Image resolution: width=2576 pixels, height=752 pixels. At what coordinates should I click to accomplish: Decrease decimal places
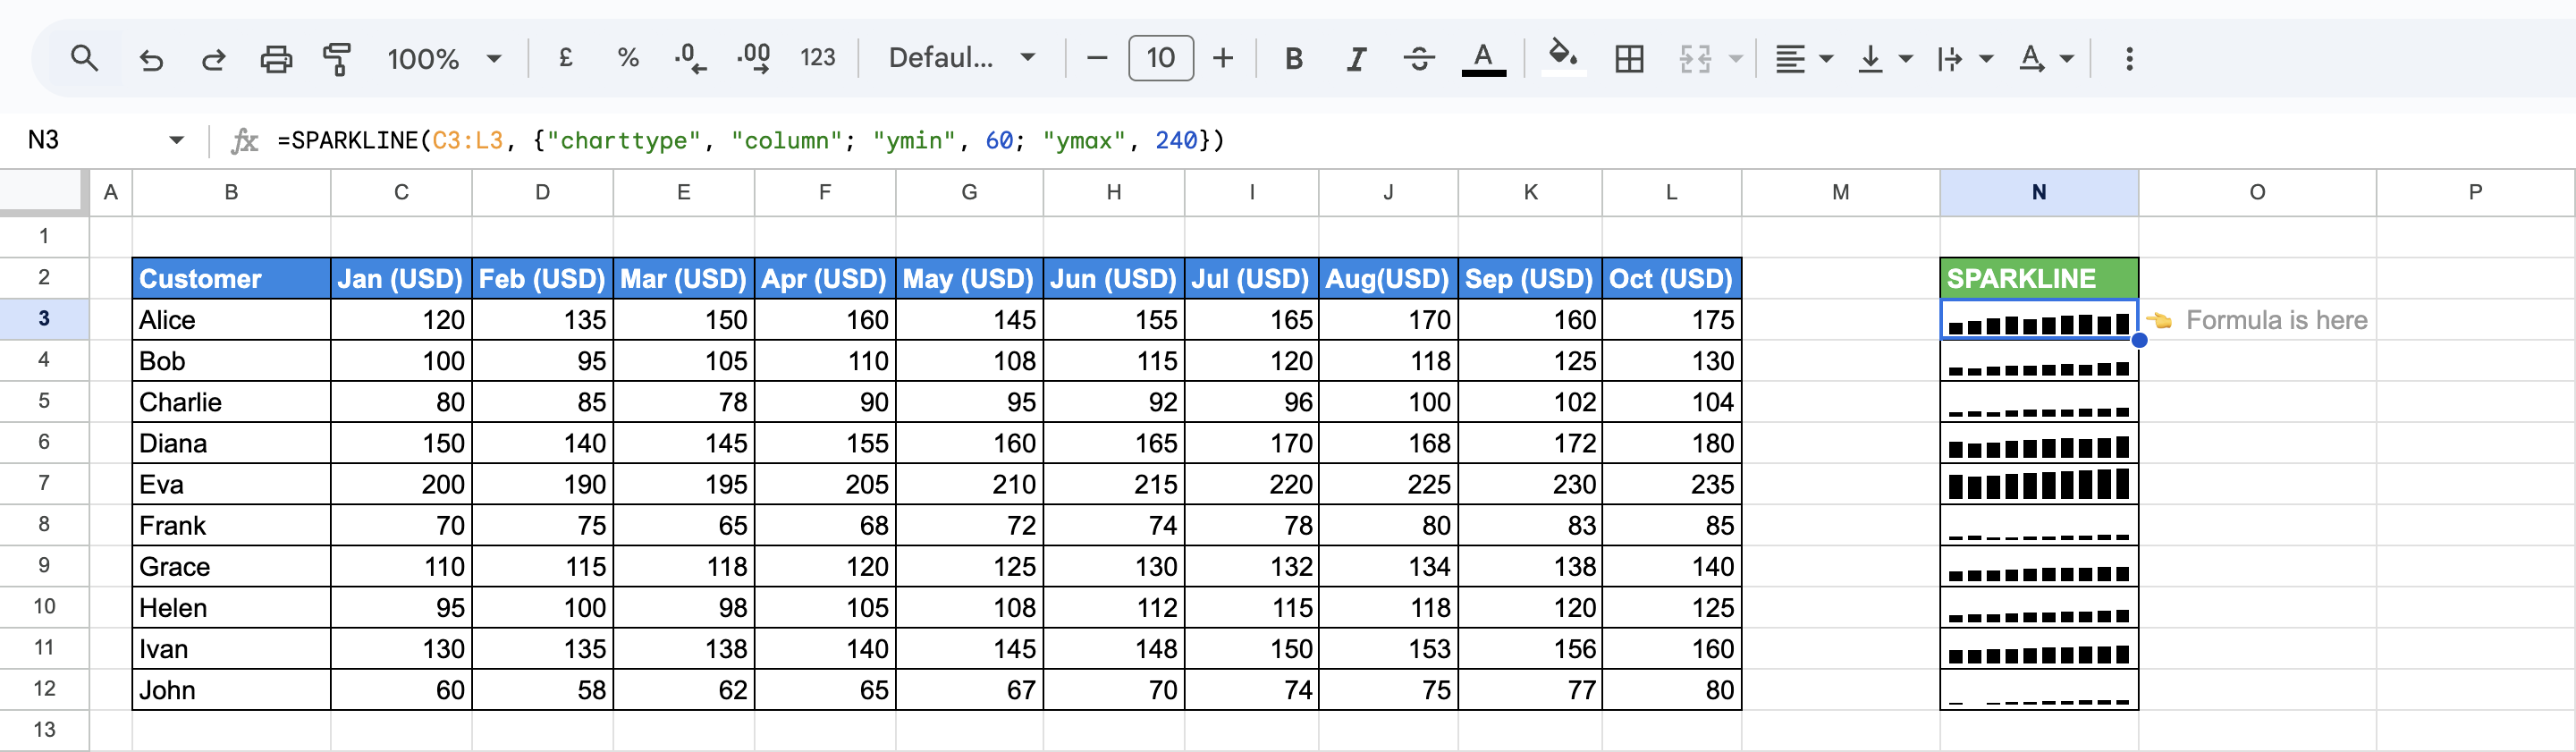click(690, 58)
